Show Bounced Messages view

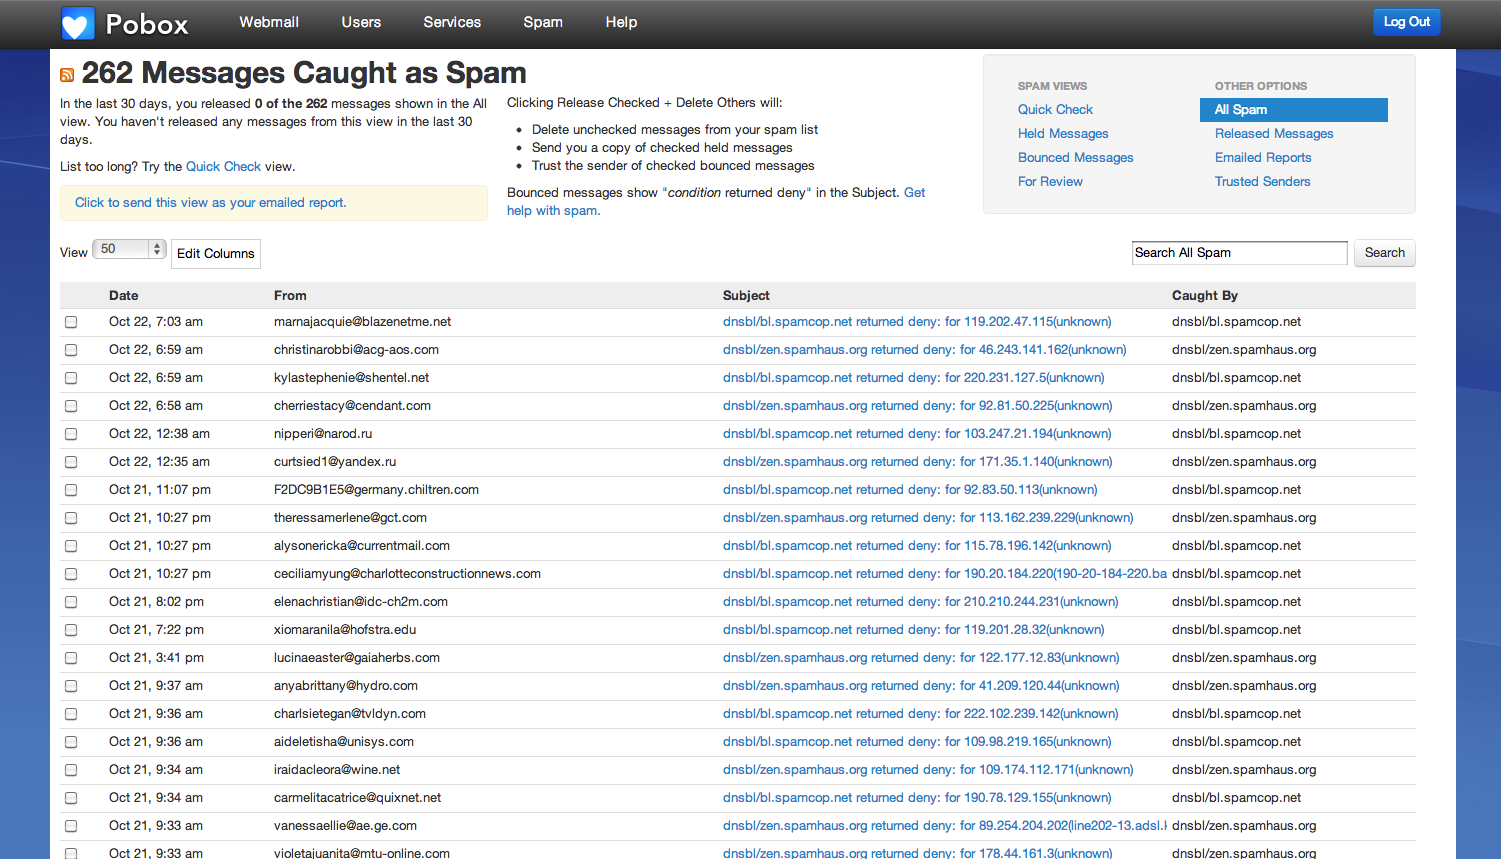pos(1076,158)
